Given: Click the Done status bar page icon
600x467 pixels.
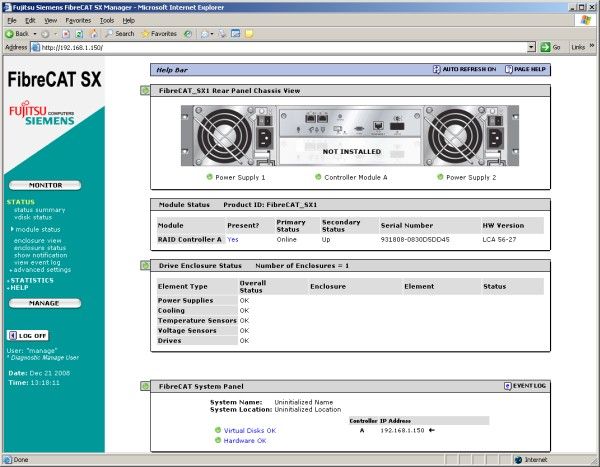Looking at the screenshot, I should tap(8, 459).
